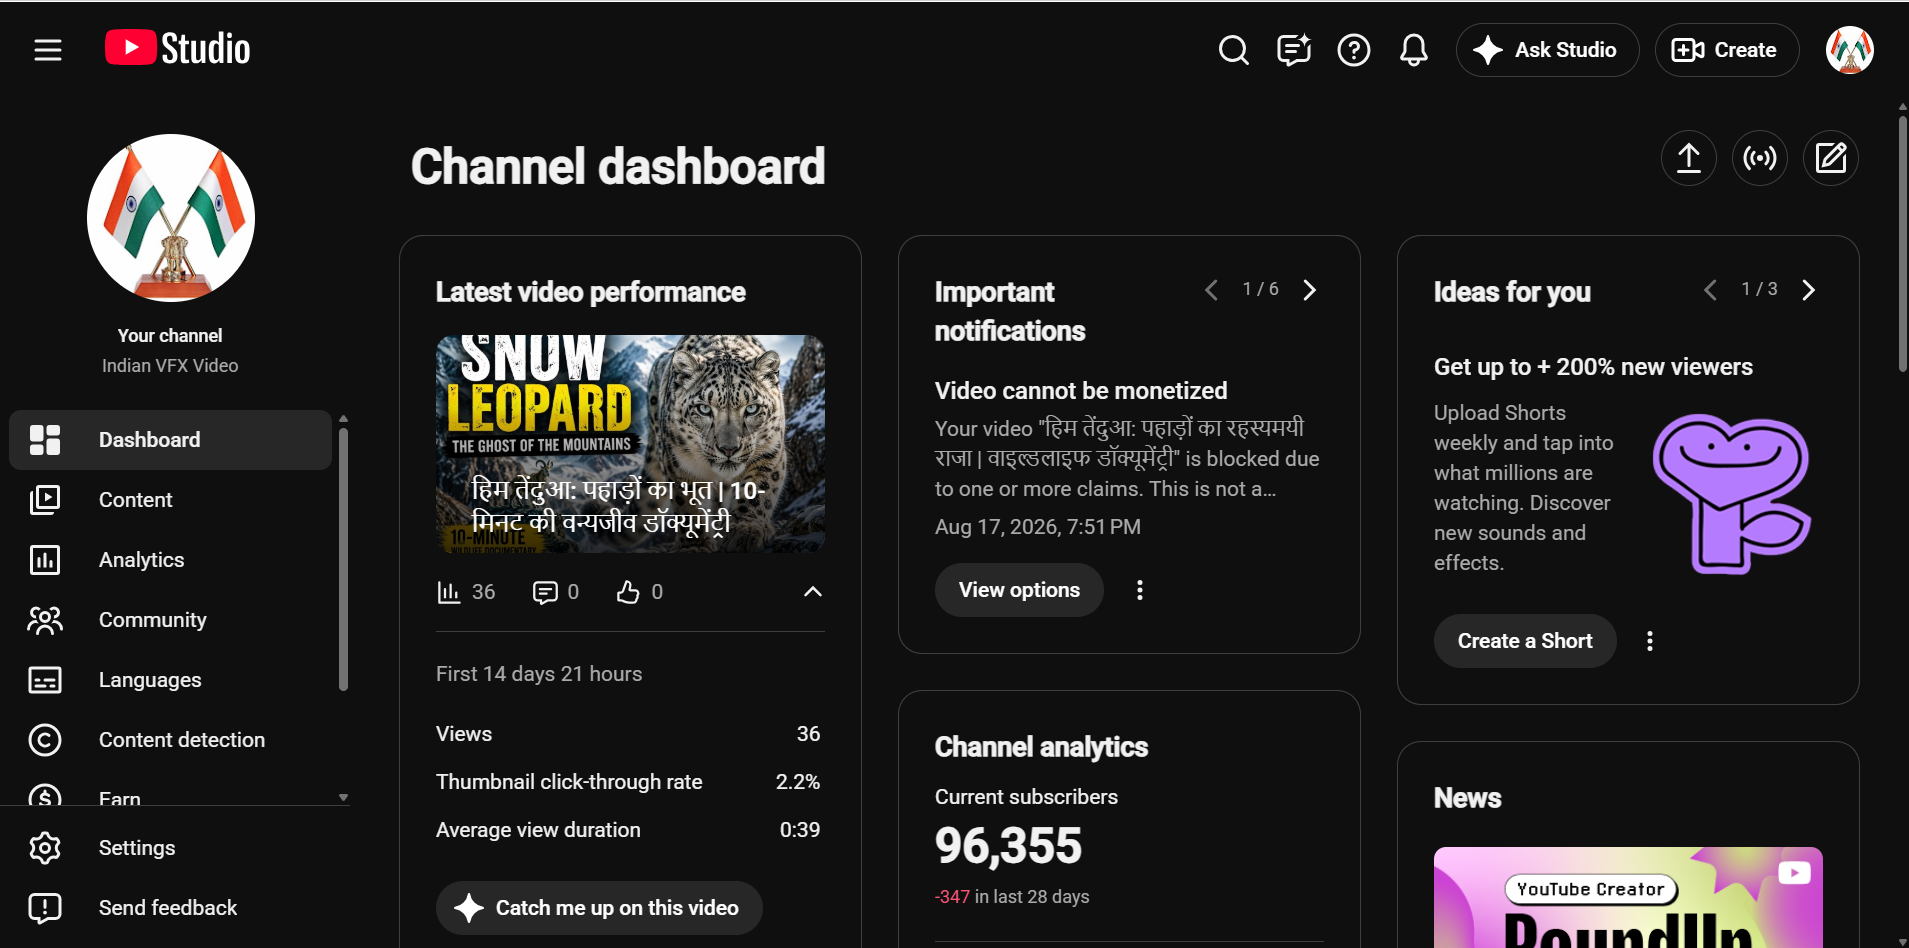The image size is (1909, 948).
Task: Click the "Views" row label
Action: tap(464, 734)
